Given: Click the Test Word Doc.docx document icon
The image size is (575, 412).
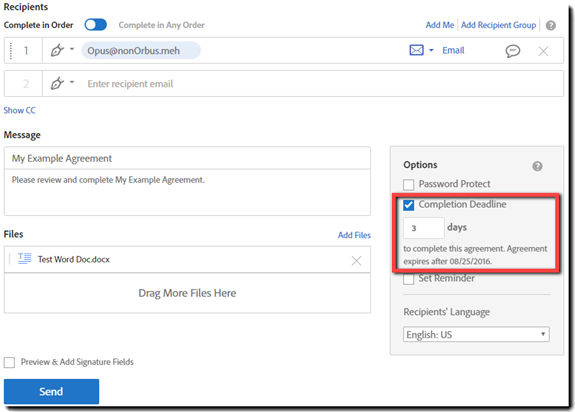Looking at the screenshot, I should tap(25, 259).
